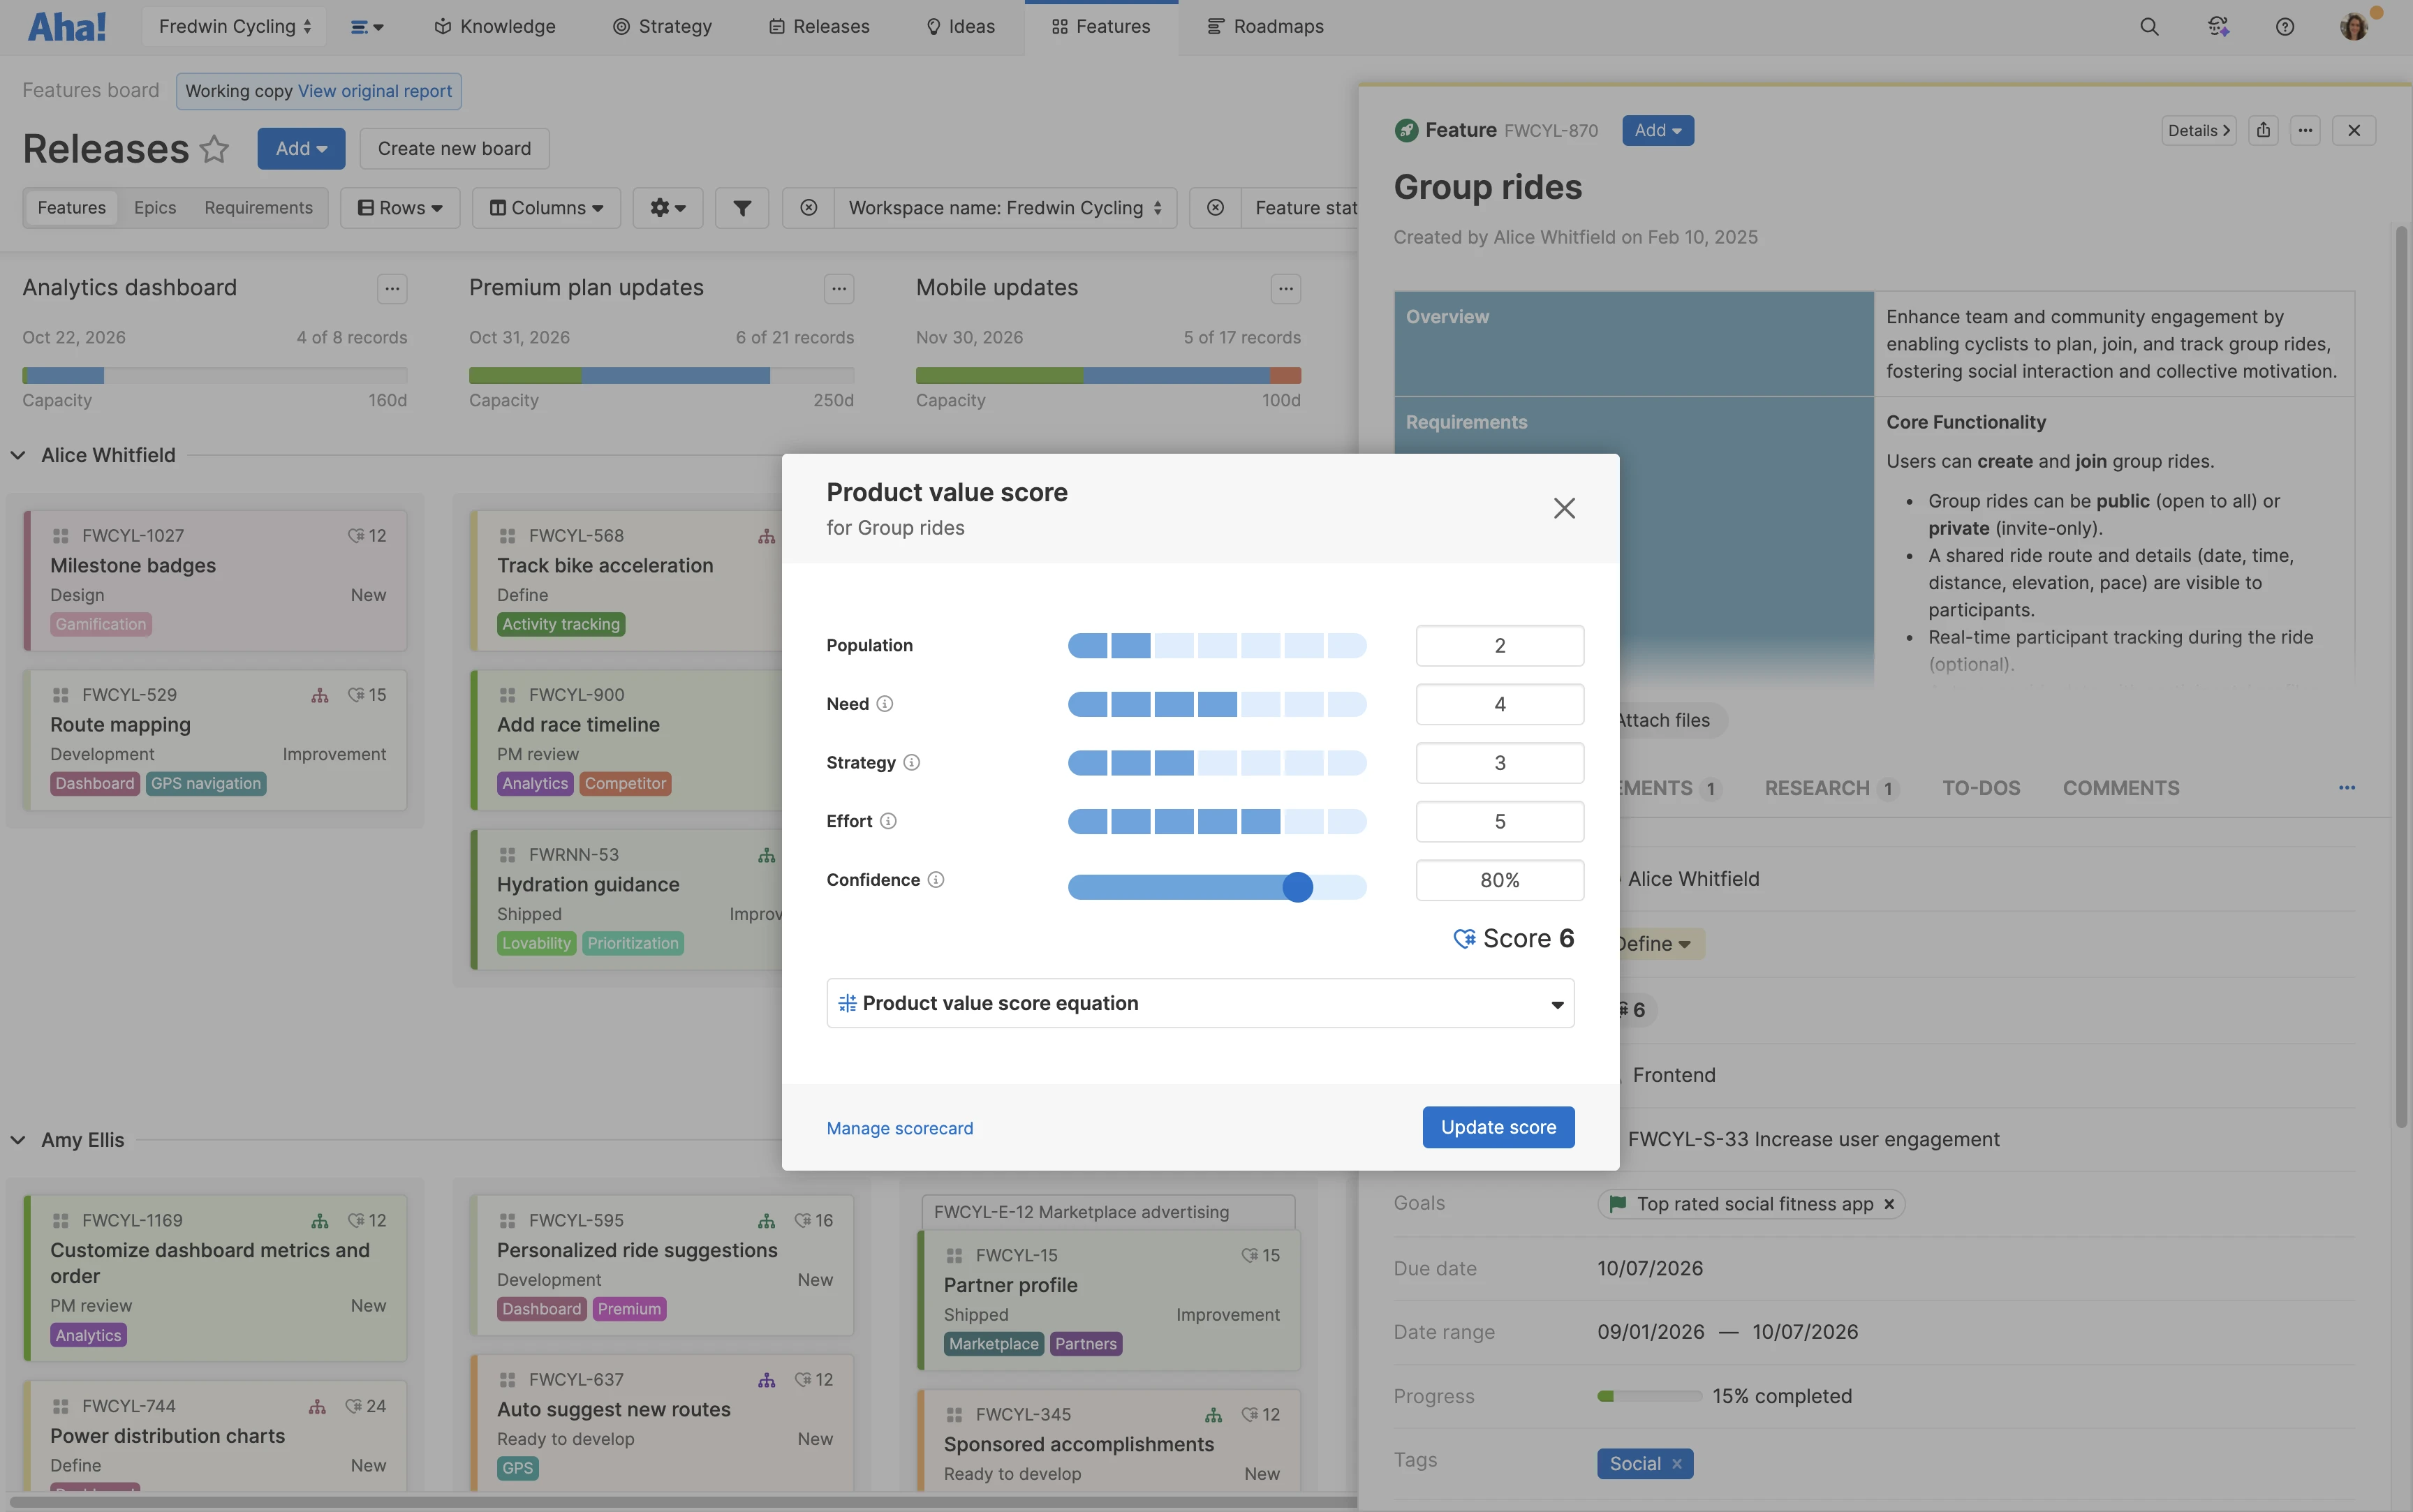Open the user avatar menu
Screen dimensions: 2413x1512
(2354, 26)
